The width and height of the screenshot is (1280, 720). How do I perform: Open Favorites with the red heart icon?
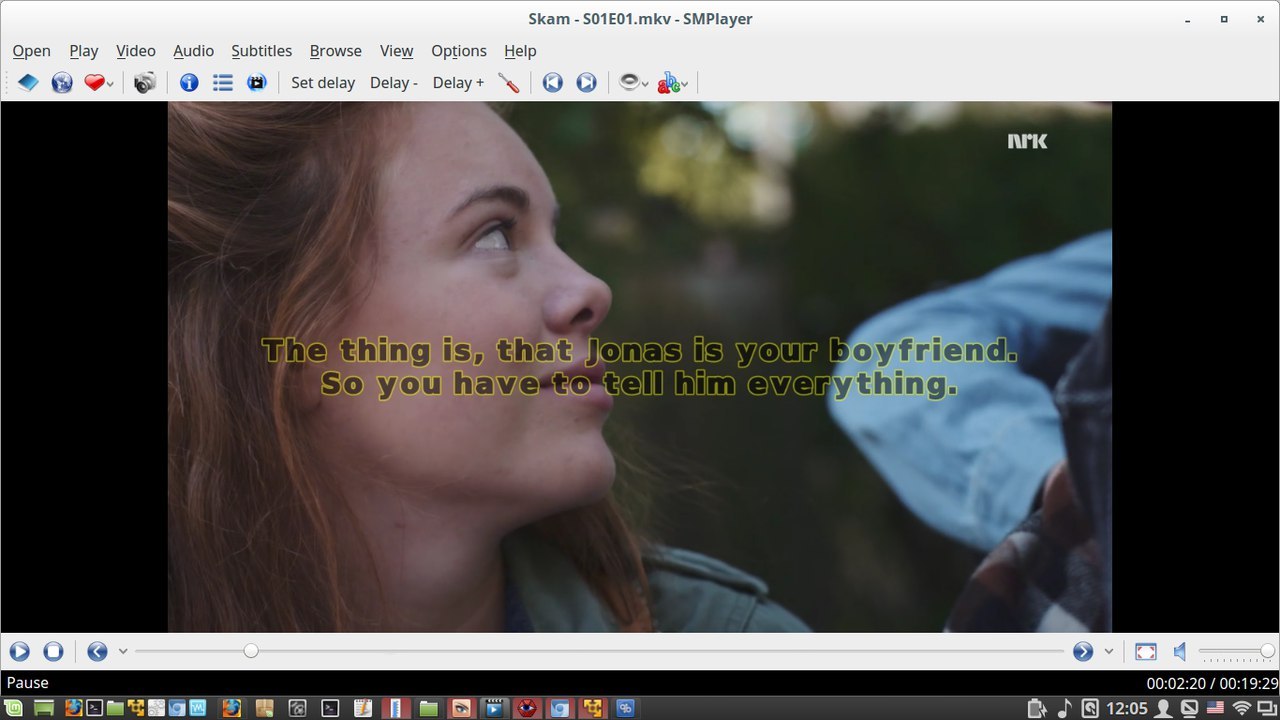[94, 83]
